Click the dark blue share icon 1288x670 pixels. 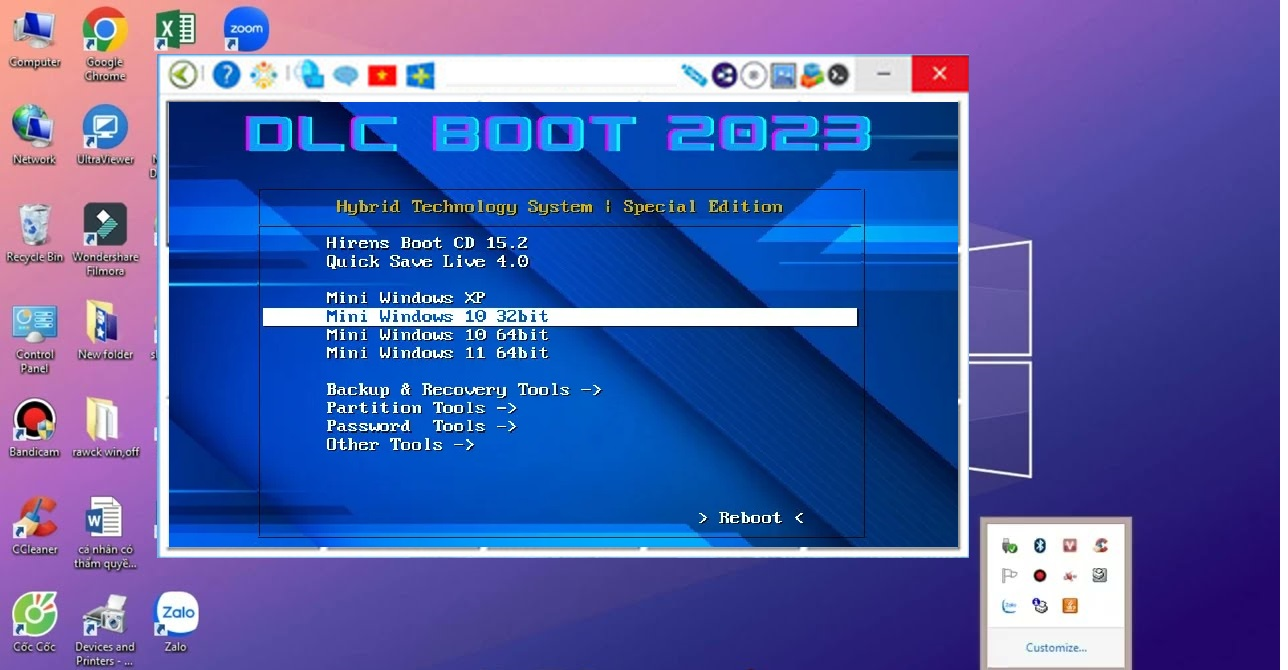(x=724, y=75)
